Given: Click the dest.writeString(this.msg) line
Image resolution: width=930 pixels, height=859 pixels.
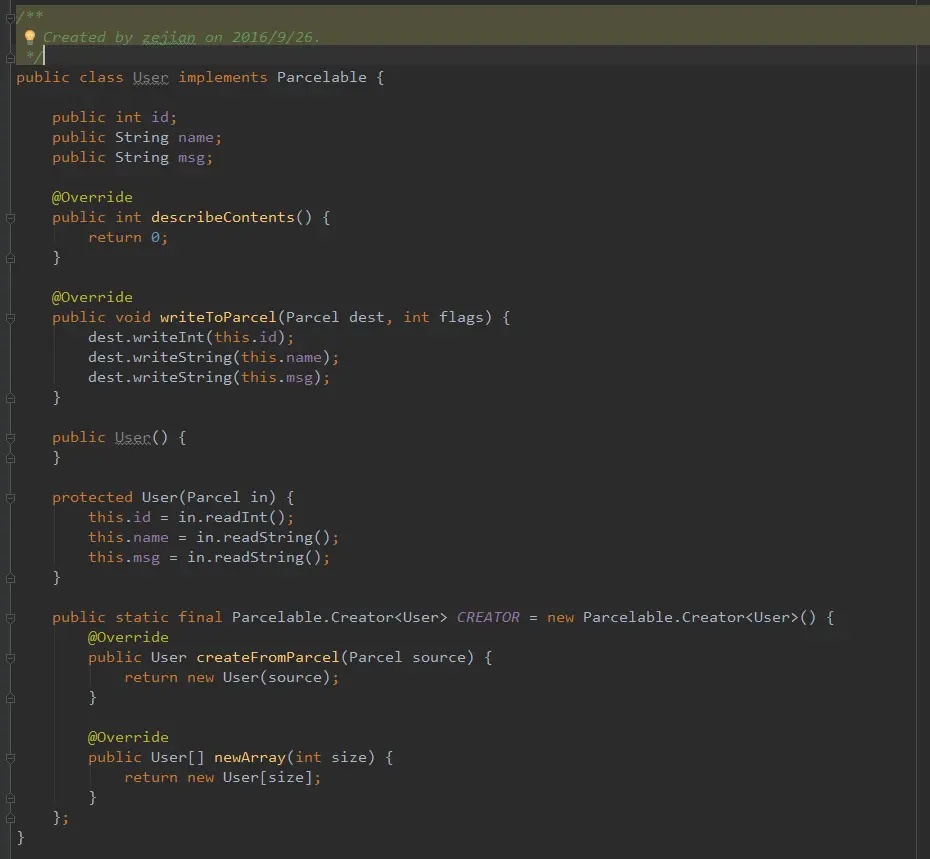Looking at the screenshot, I should (209, 378).
